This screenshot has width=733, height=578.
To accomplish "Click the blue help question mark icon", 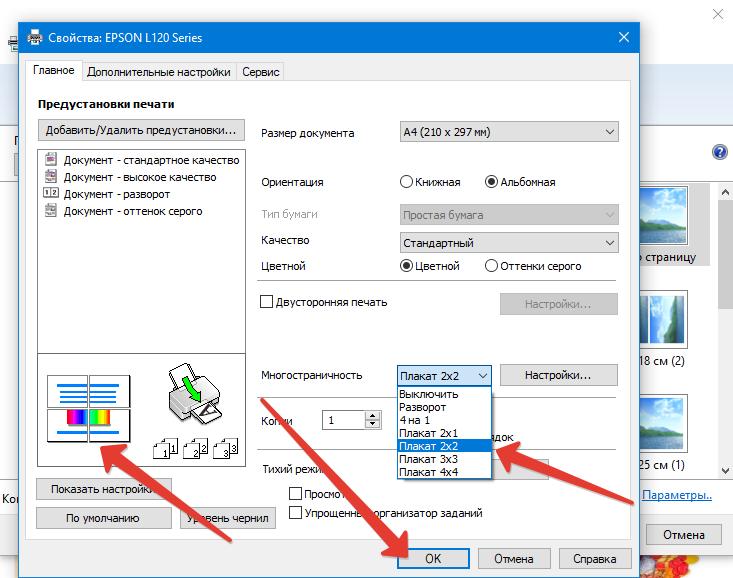I will (719, 152).
